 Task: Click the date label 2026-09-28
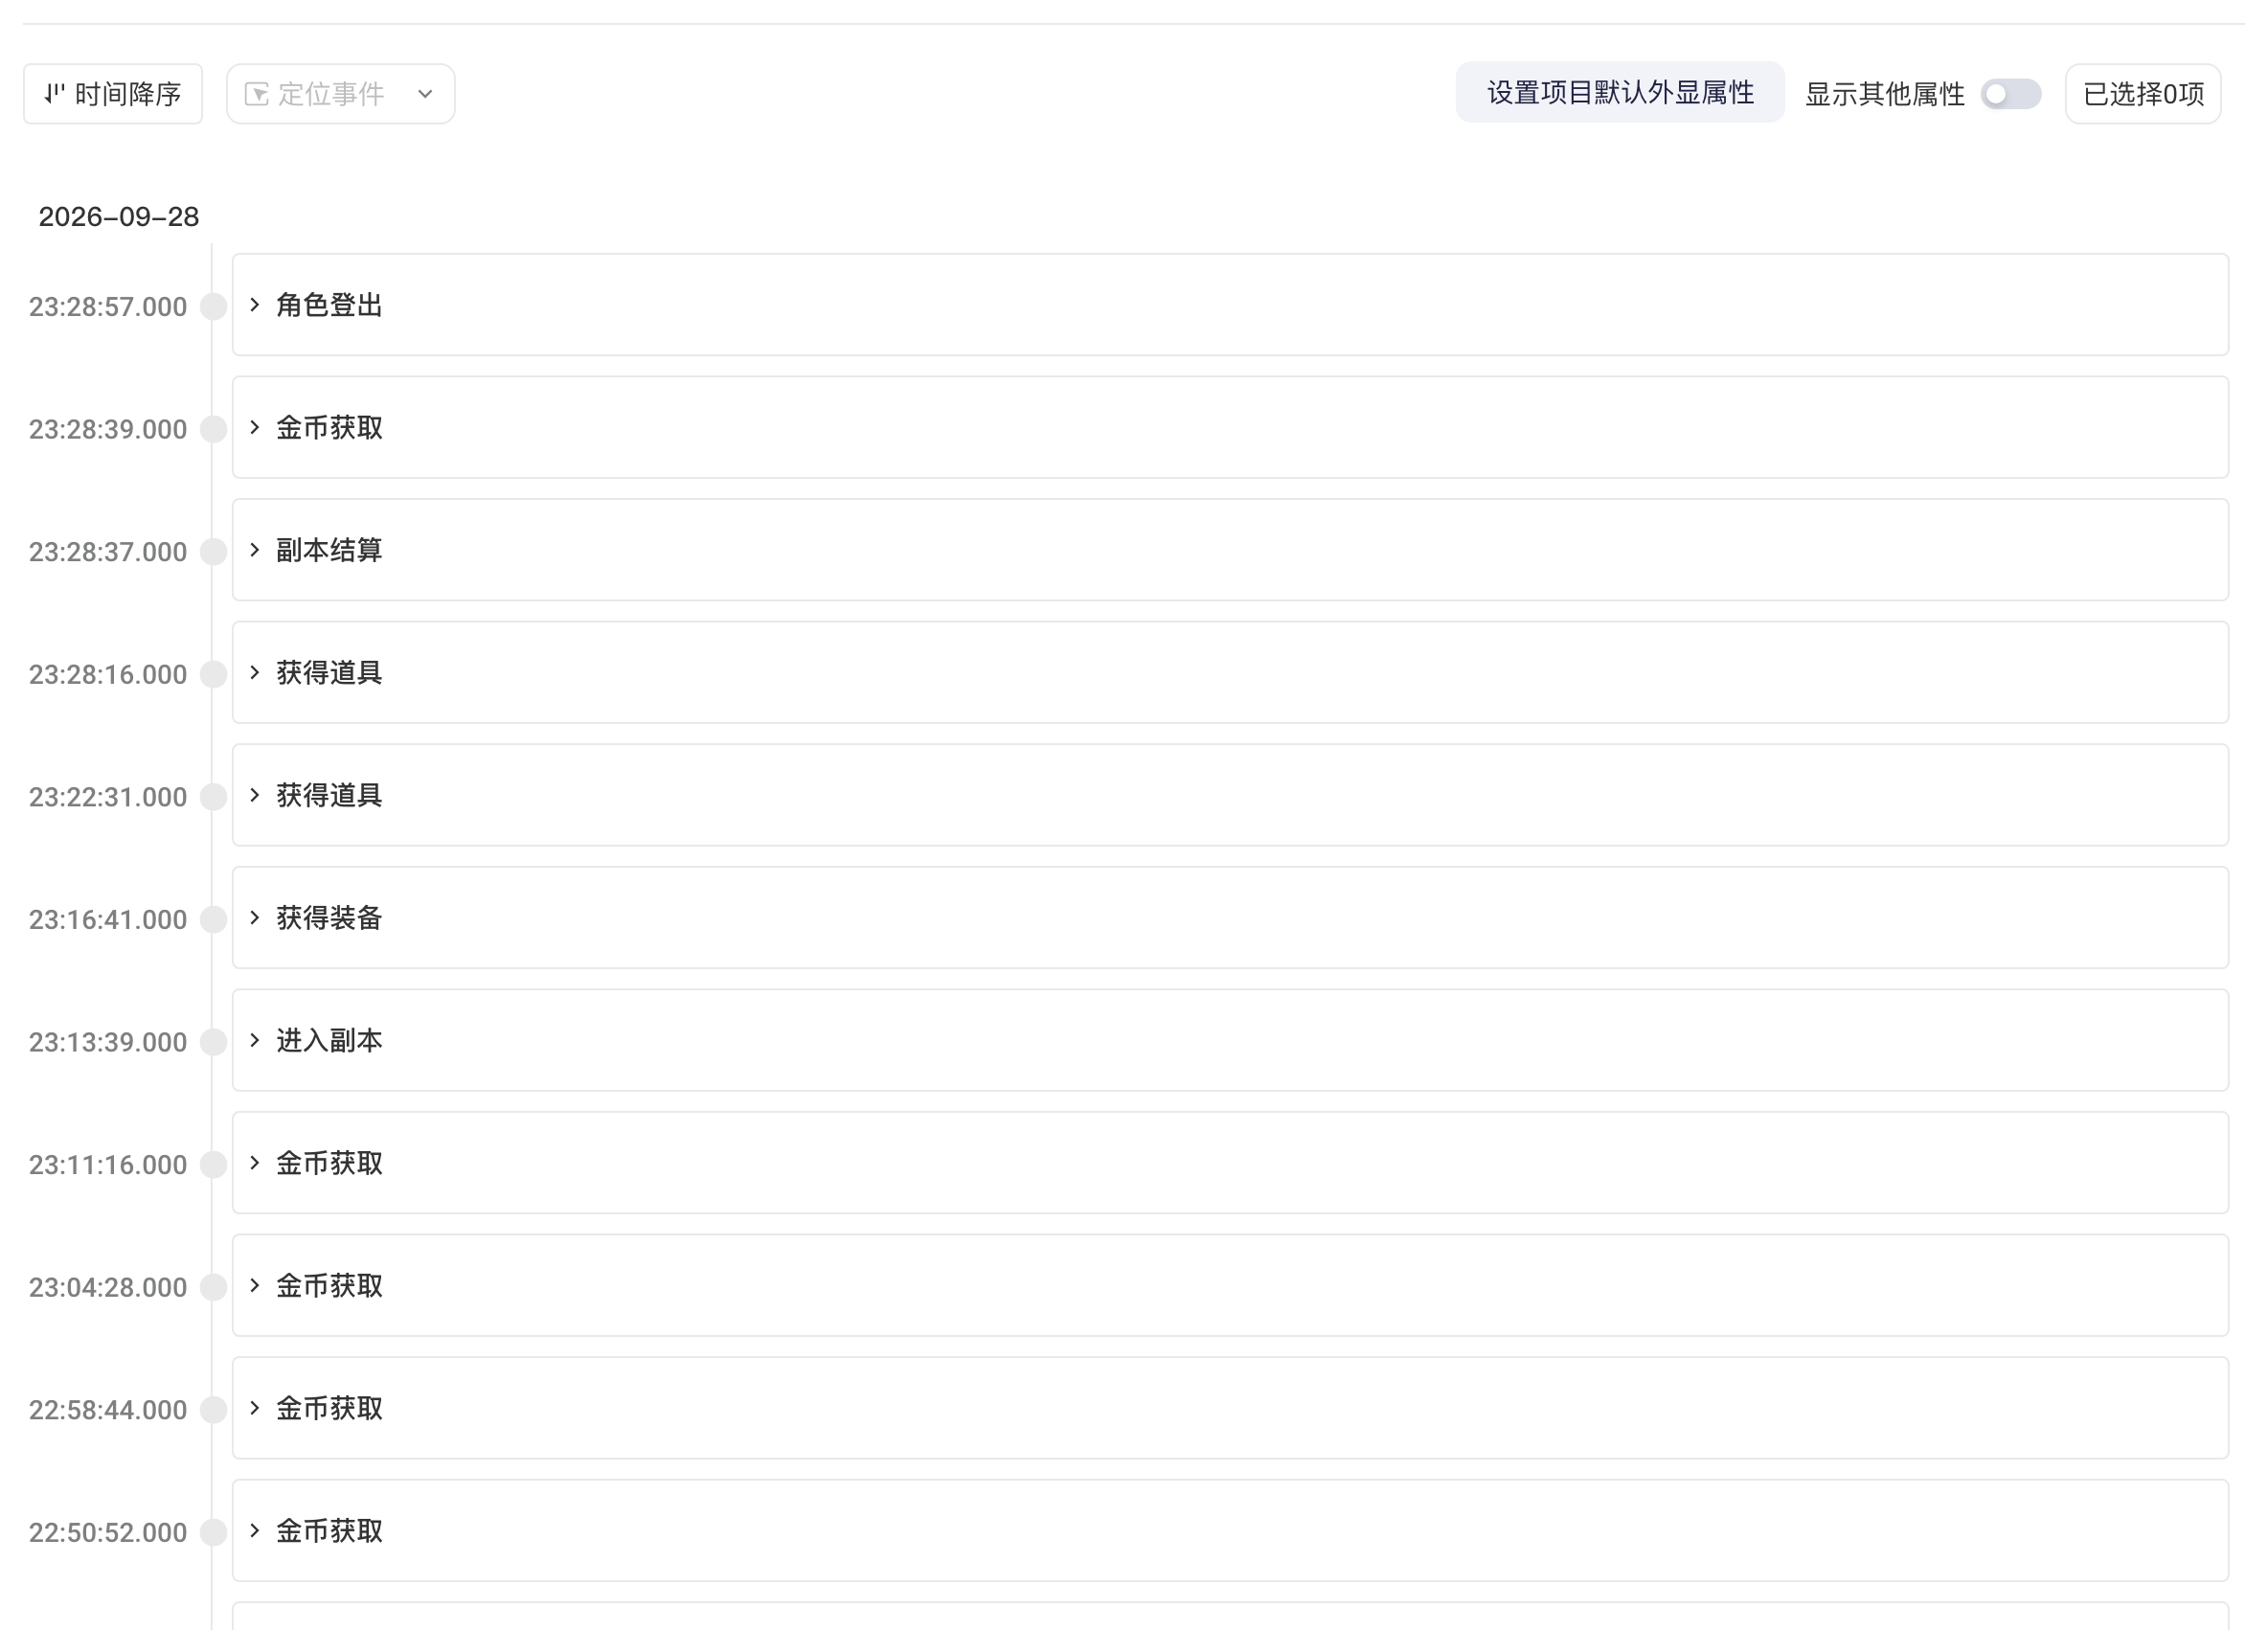pyautogui.click(x=119, y=217)
